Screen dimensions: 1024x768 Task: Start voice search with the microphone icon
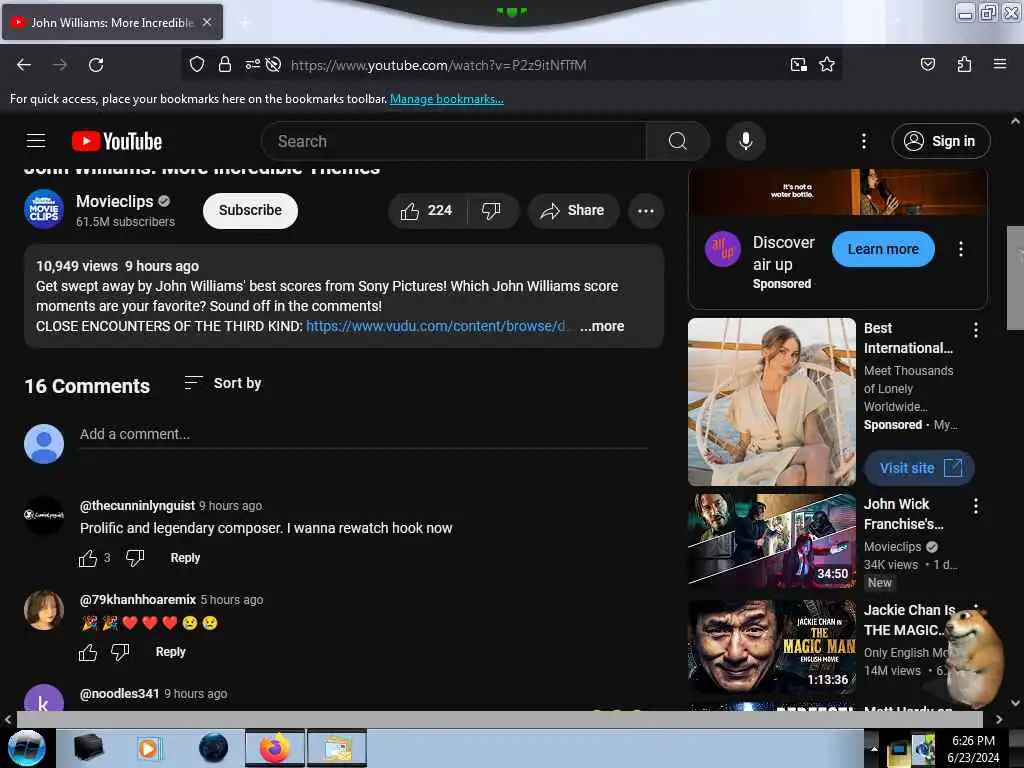[745, 141]
